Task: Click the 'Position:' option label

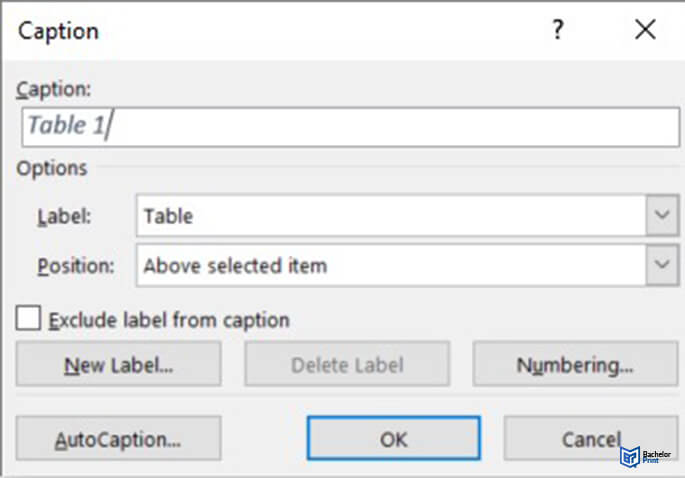Action: pyautogui.click(x=76, y=266)
